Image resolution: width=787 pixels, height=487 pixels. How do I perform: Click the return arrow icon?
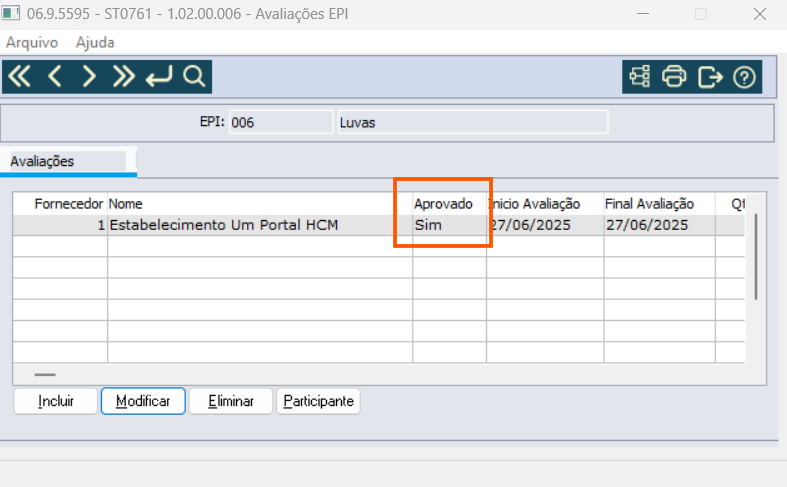point(159,76)
